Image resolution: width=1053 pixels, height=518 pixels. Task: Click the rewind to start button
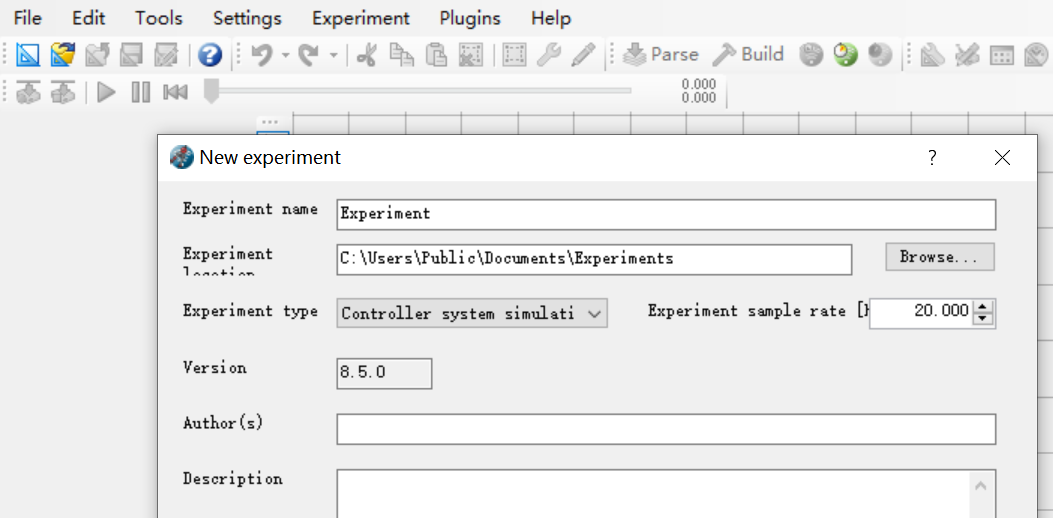175,91
